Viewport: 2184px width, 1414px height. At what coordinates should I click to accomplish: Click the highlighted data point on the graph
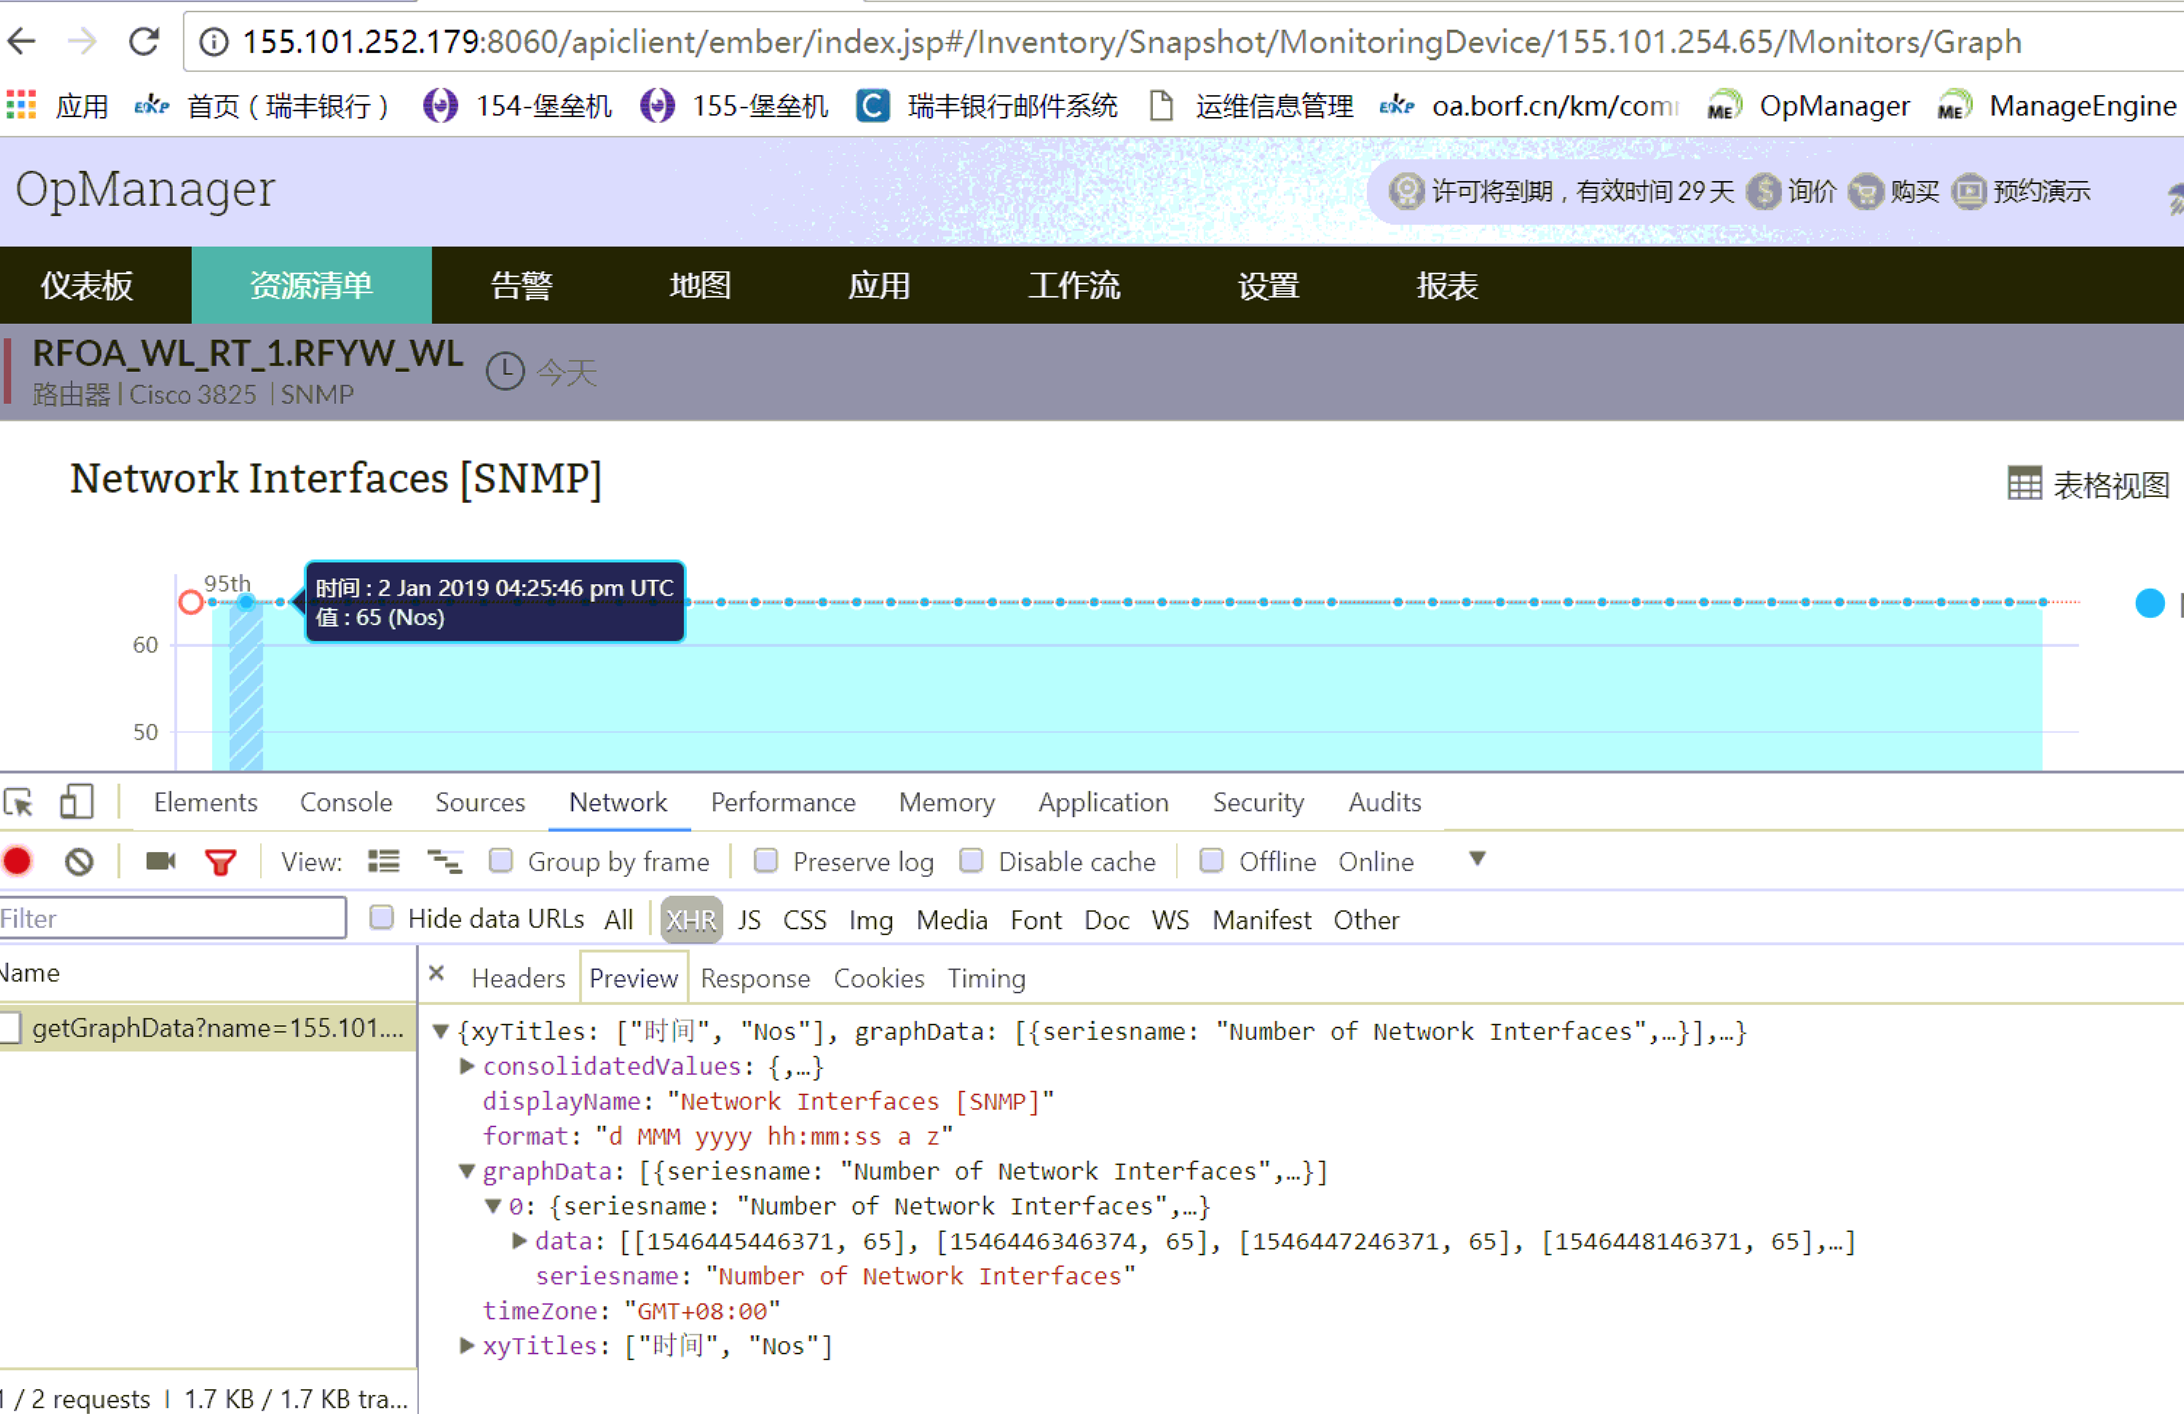pyautogui.click(x=246, y=602)
